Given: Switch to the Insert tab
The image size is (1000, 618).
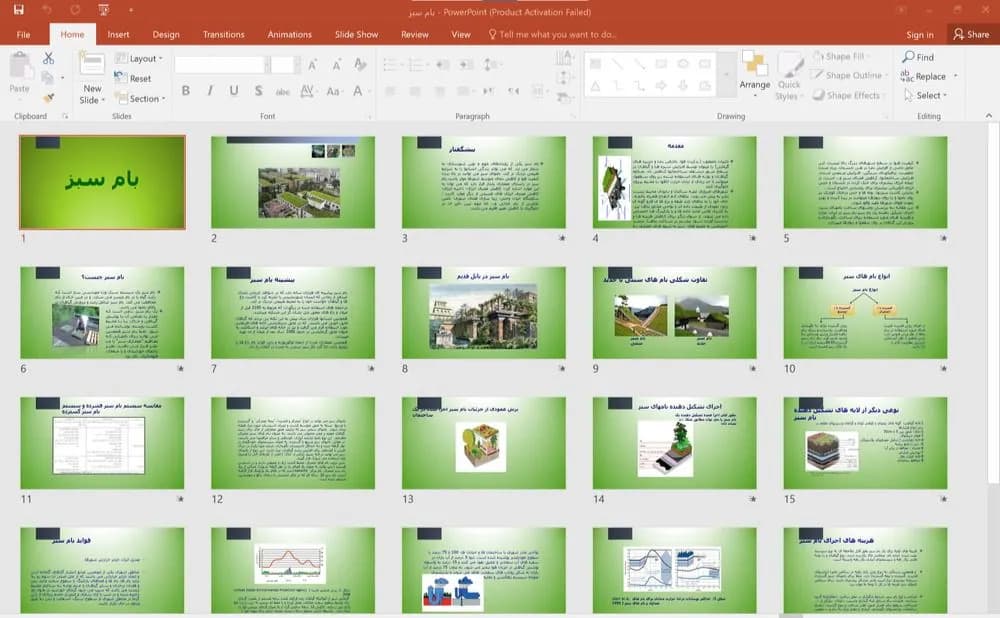Looking at the screenshot, I should (118, 34).
